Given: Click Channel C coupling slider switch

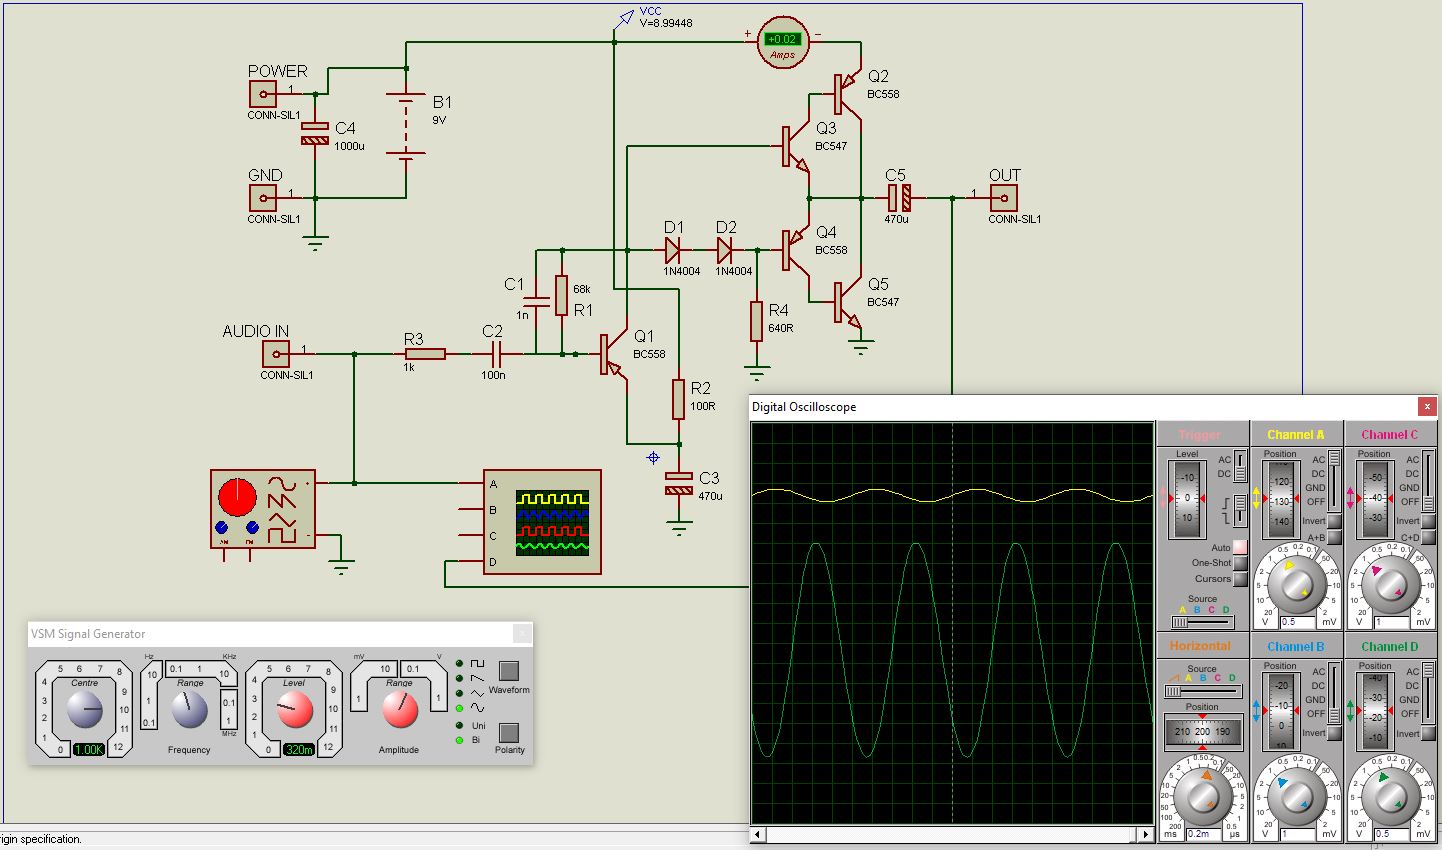Looking at the screenshot, I should tap(1427, 481).
